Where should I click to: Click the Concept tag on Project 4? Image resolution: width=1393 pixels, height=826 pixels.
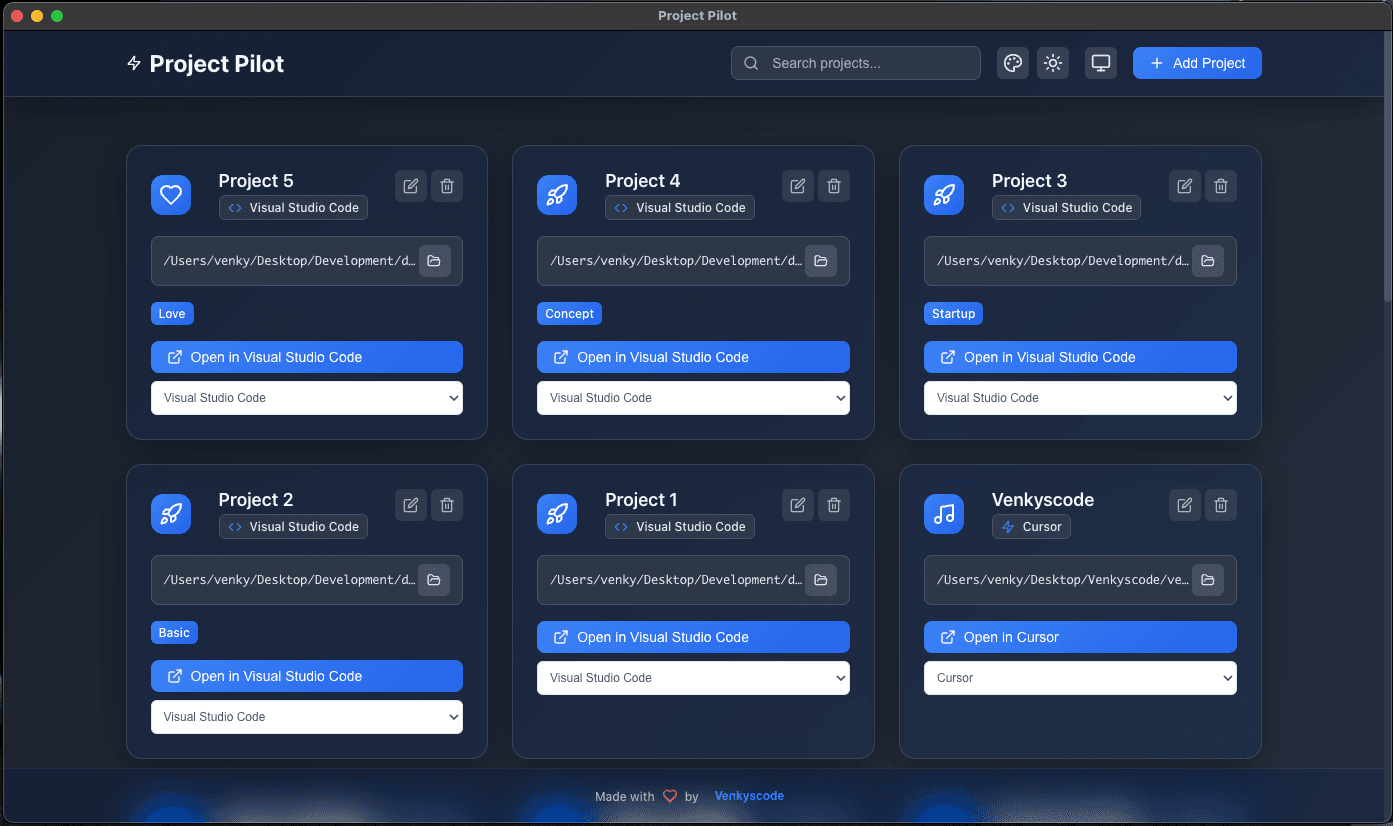[569, 314]
